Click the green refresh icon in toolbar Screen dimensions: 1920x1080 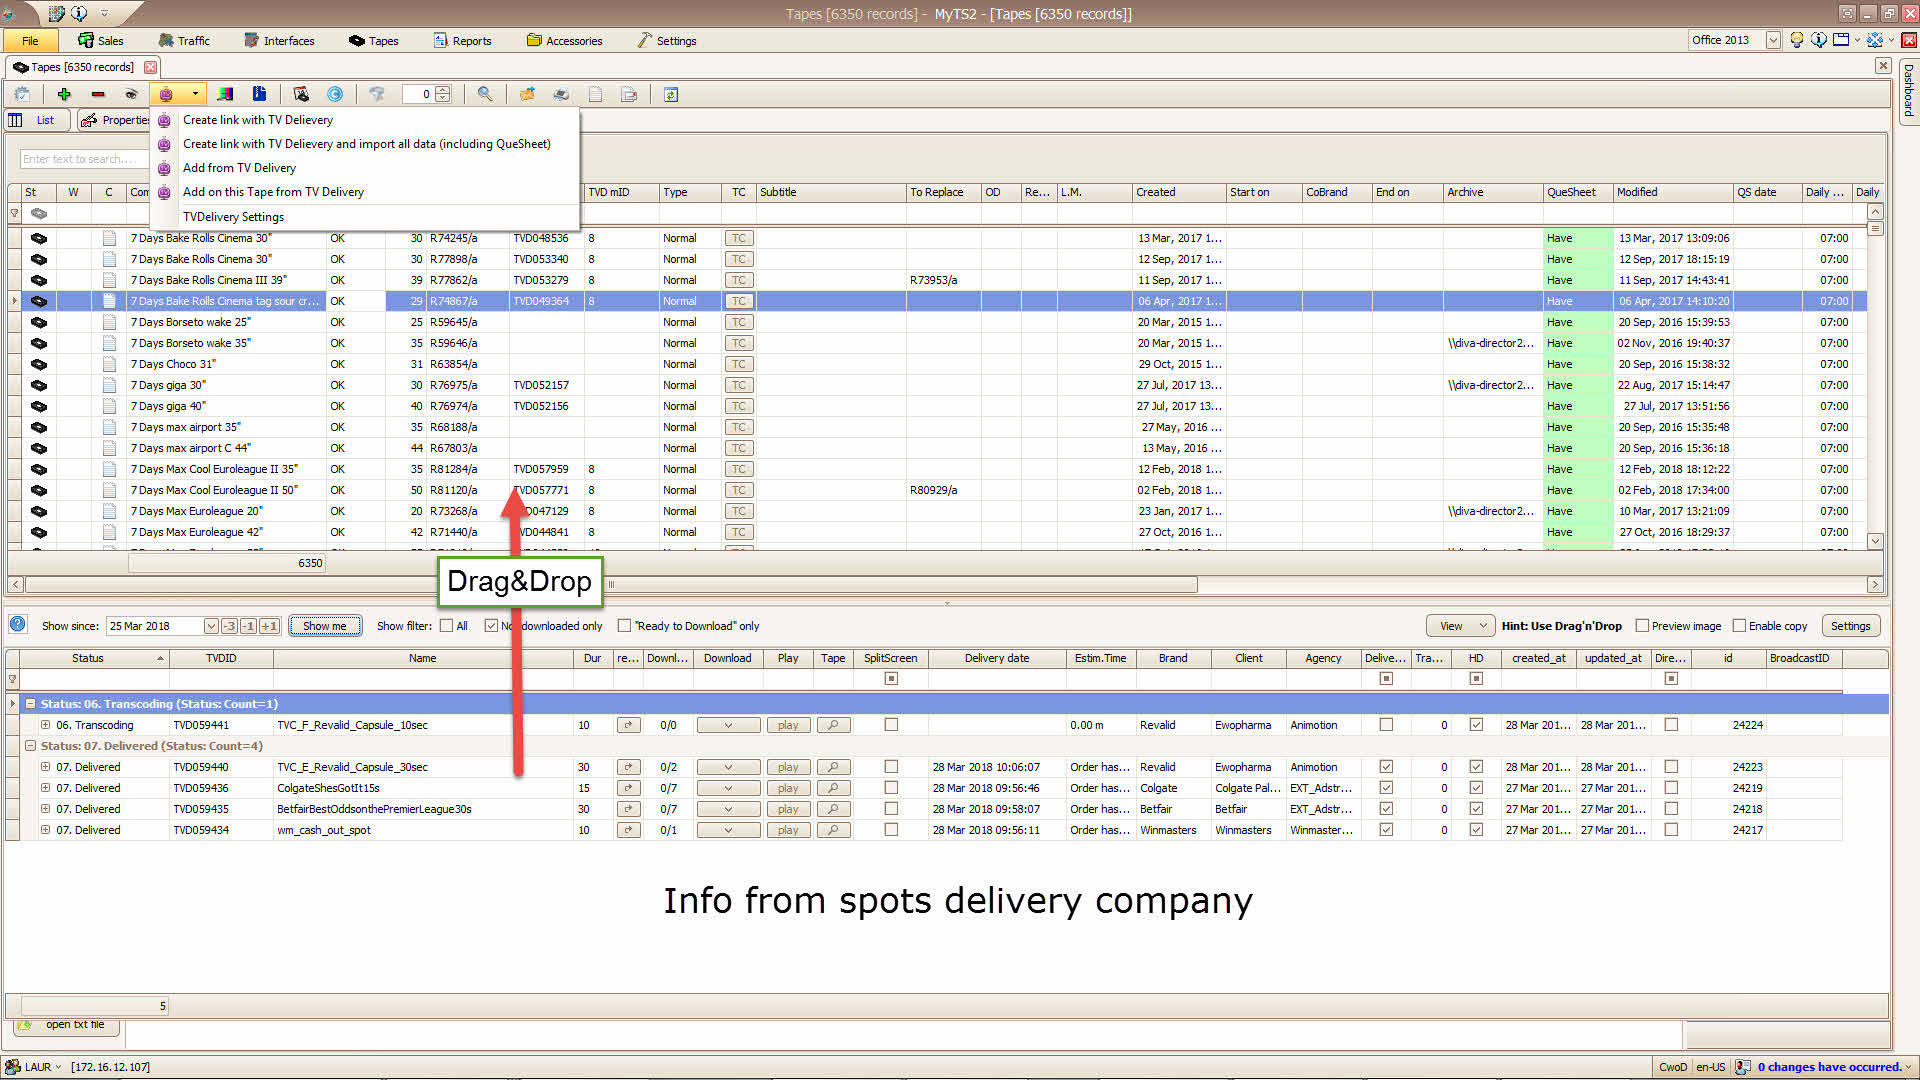coord(671,94)
